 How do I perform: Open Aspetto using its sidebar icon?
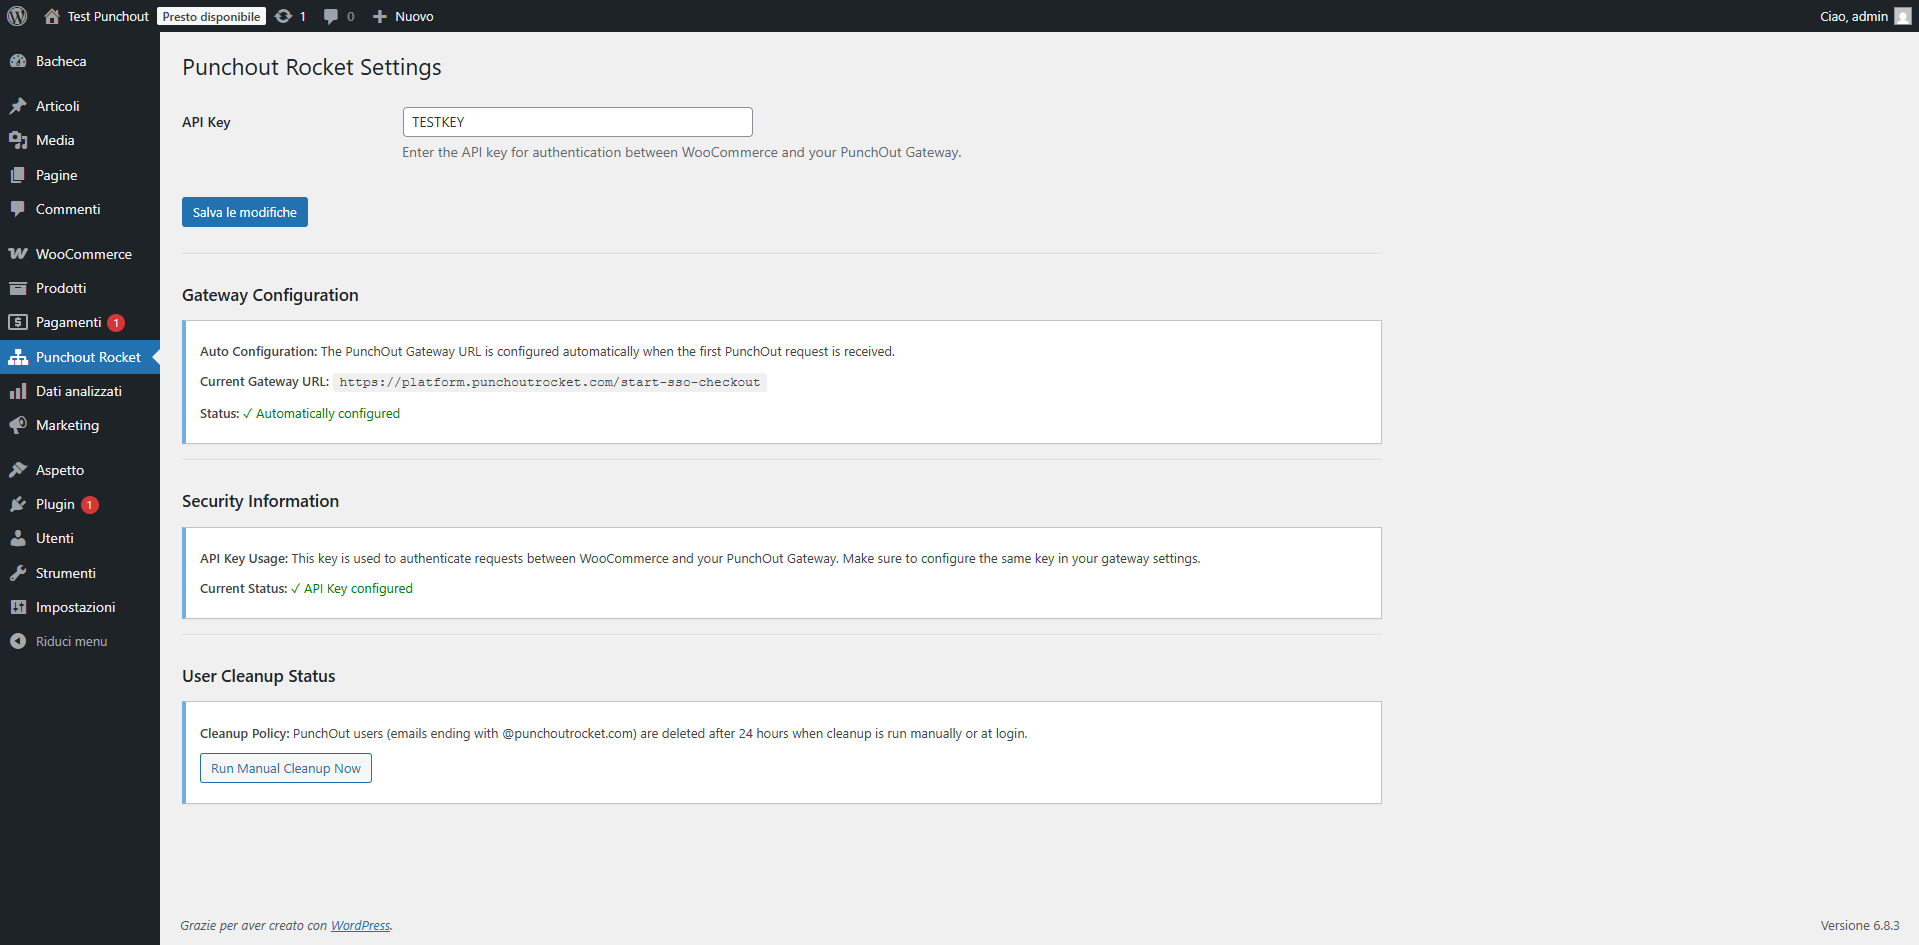pyautogui.click(x=19, y=469)
